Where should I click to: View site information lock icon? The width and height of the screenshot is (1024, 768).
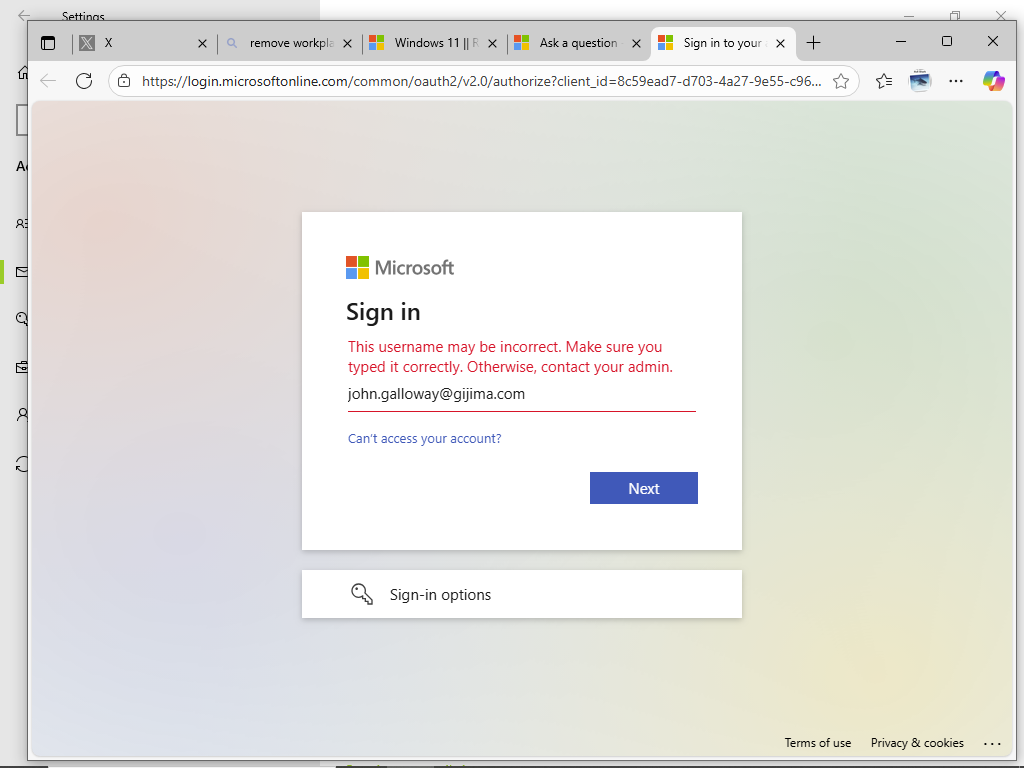pos(124,81)
